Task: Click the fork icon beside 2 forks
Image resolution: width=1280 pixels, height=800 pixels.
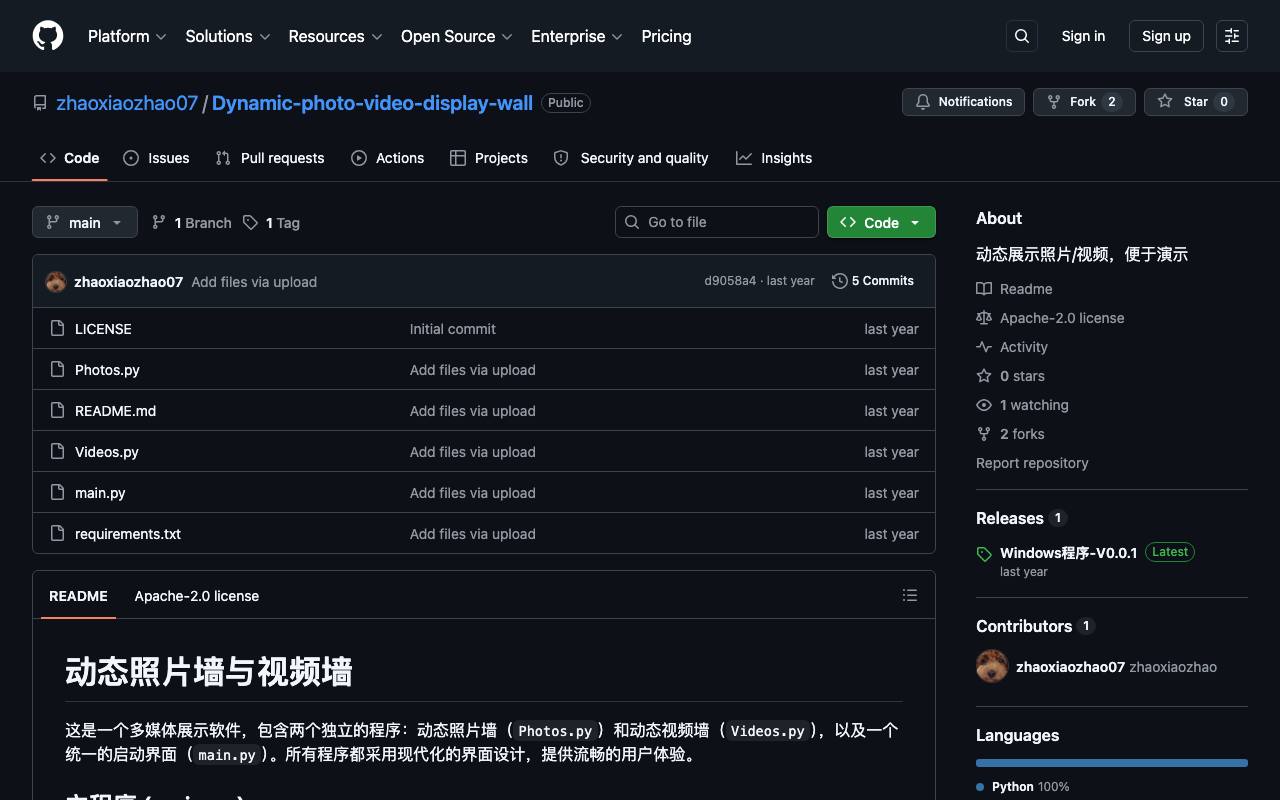Action: [984, 434]
